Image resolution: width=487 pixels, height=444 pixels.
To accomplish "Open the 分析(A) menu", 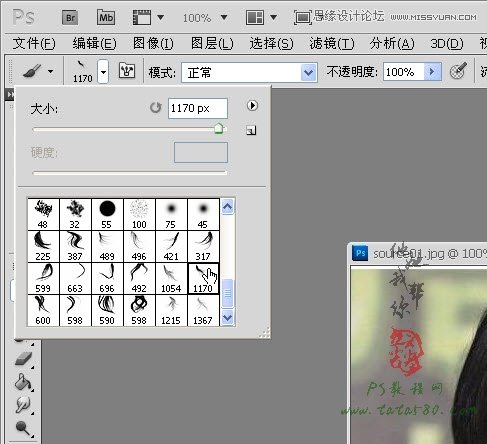I will [x=392, y=43].
